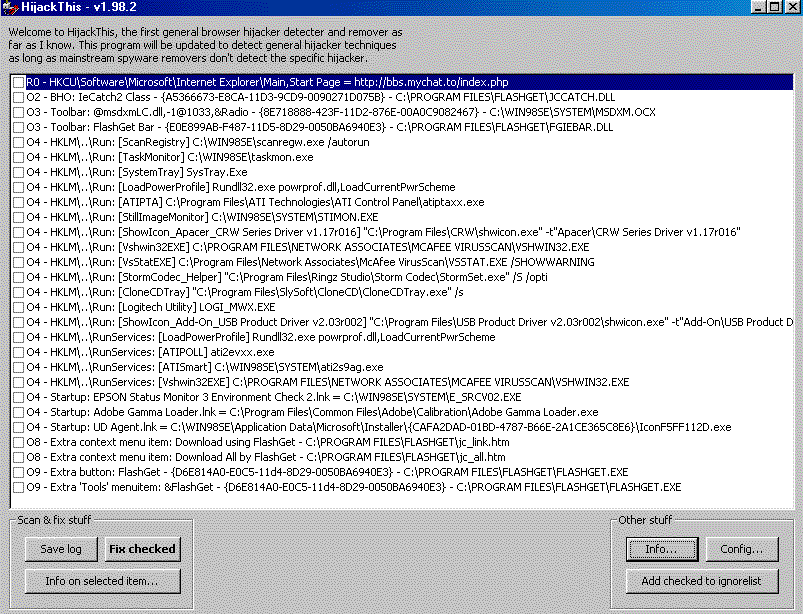
Task: Check the UD Agent.lnk startup checkbox
Action: click(18, 428)
